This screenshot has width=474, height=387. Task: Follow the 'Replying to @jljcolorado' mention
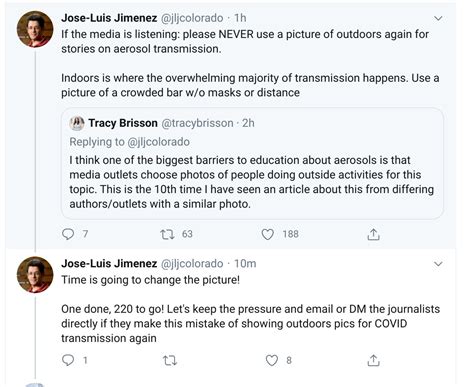(159, 142)
